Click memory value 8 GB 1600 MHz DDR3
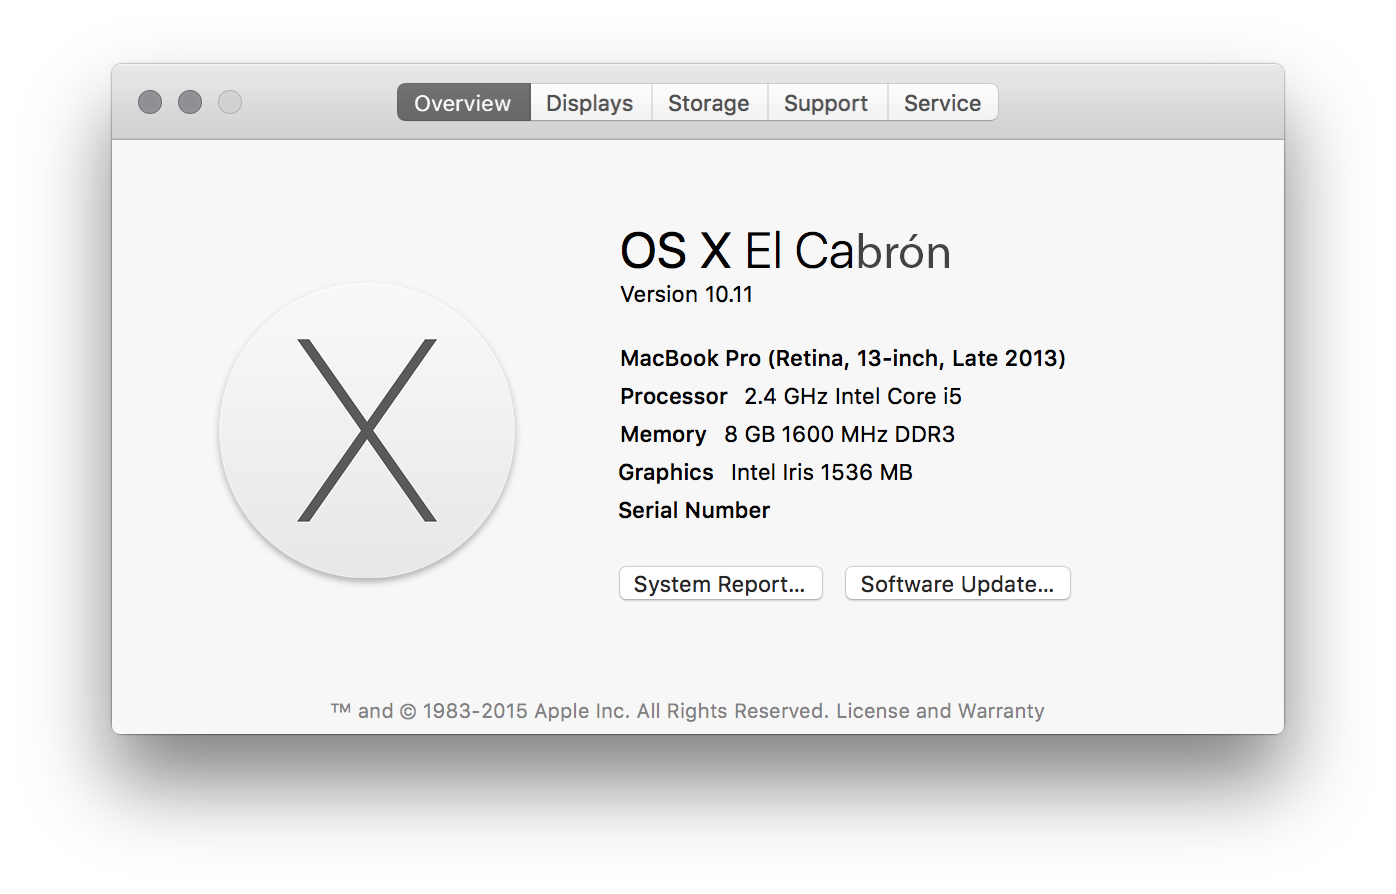 point(840,434)
